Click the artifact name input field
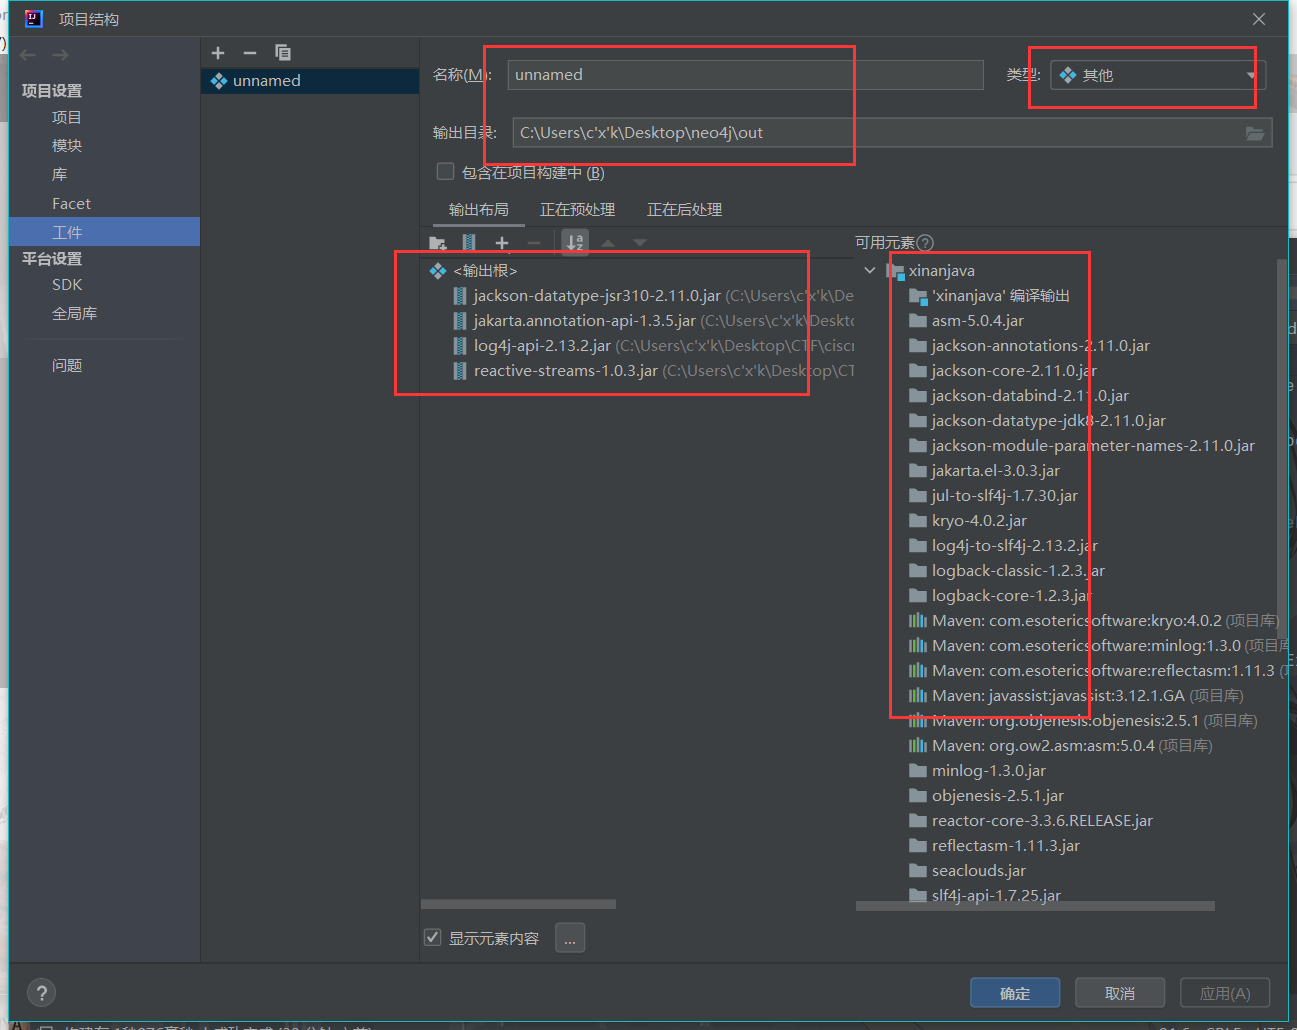Viewport: 1297px width, 1030px height. [745, 75]
